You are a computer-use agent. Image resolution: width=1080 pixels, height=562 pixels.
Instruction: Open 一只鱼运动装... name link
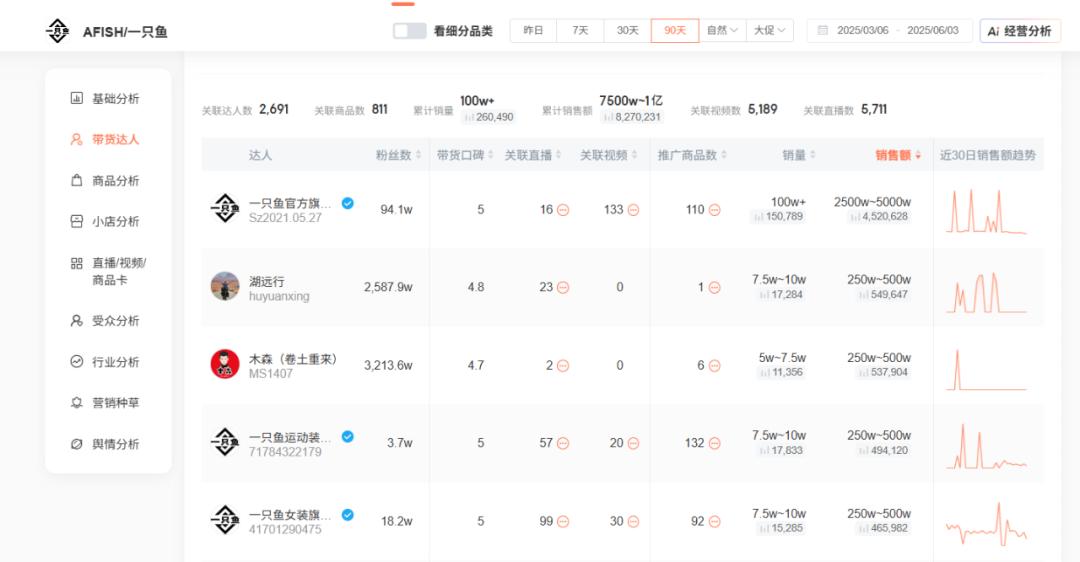tap(290, 437)
